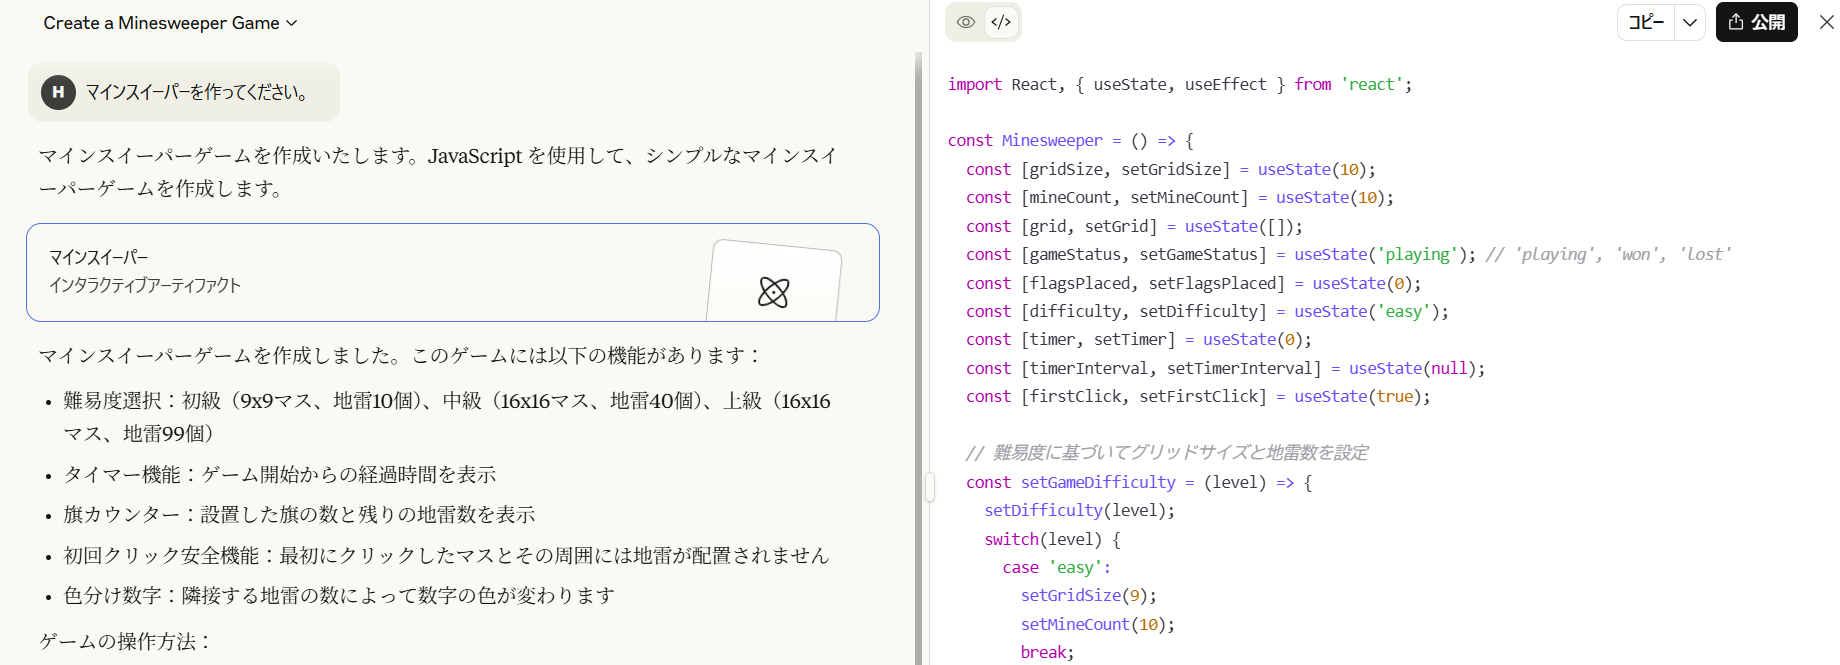Screen dimensions: 1840x665
Task: Click the atom icon on artifact card
Action: [x=773, y=292]
